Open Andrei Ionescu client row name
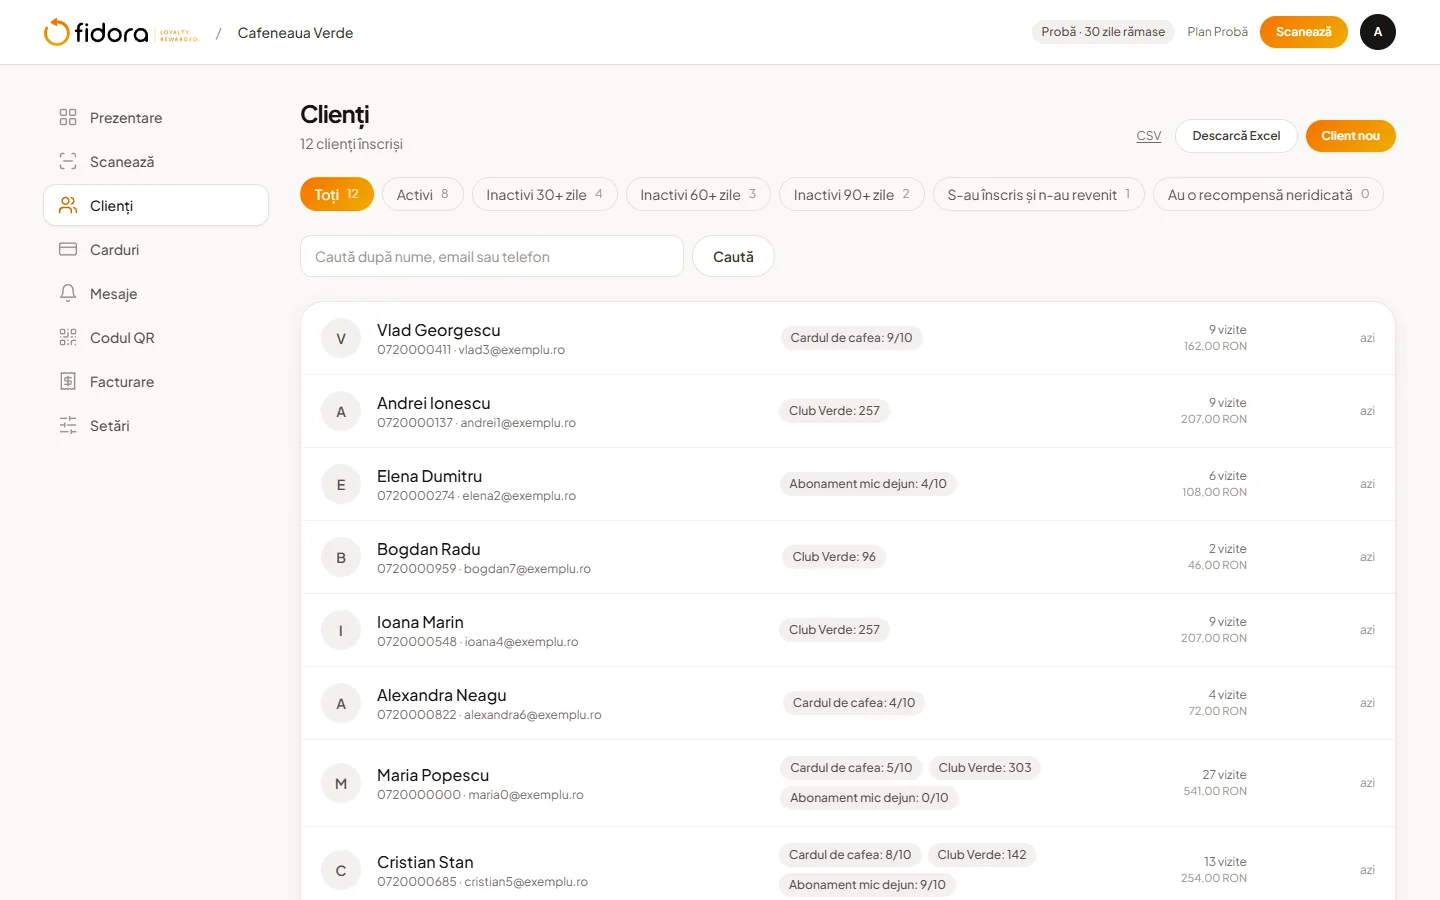Image resolution: width=1440 pixels, height=900 pixels. (x=434, y=403)
